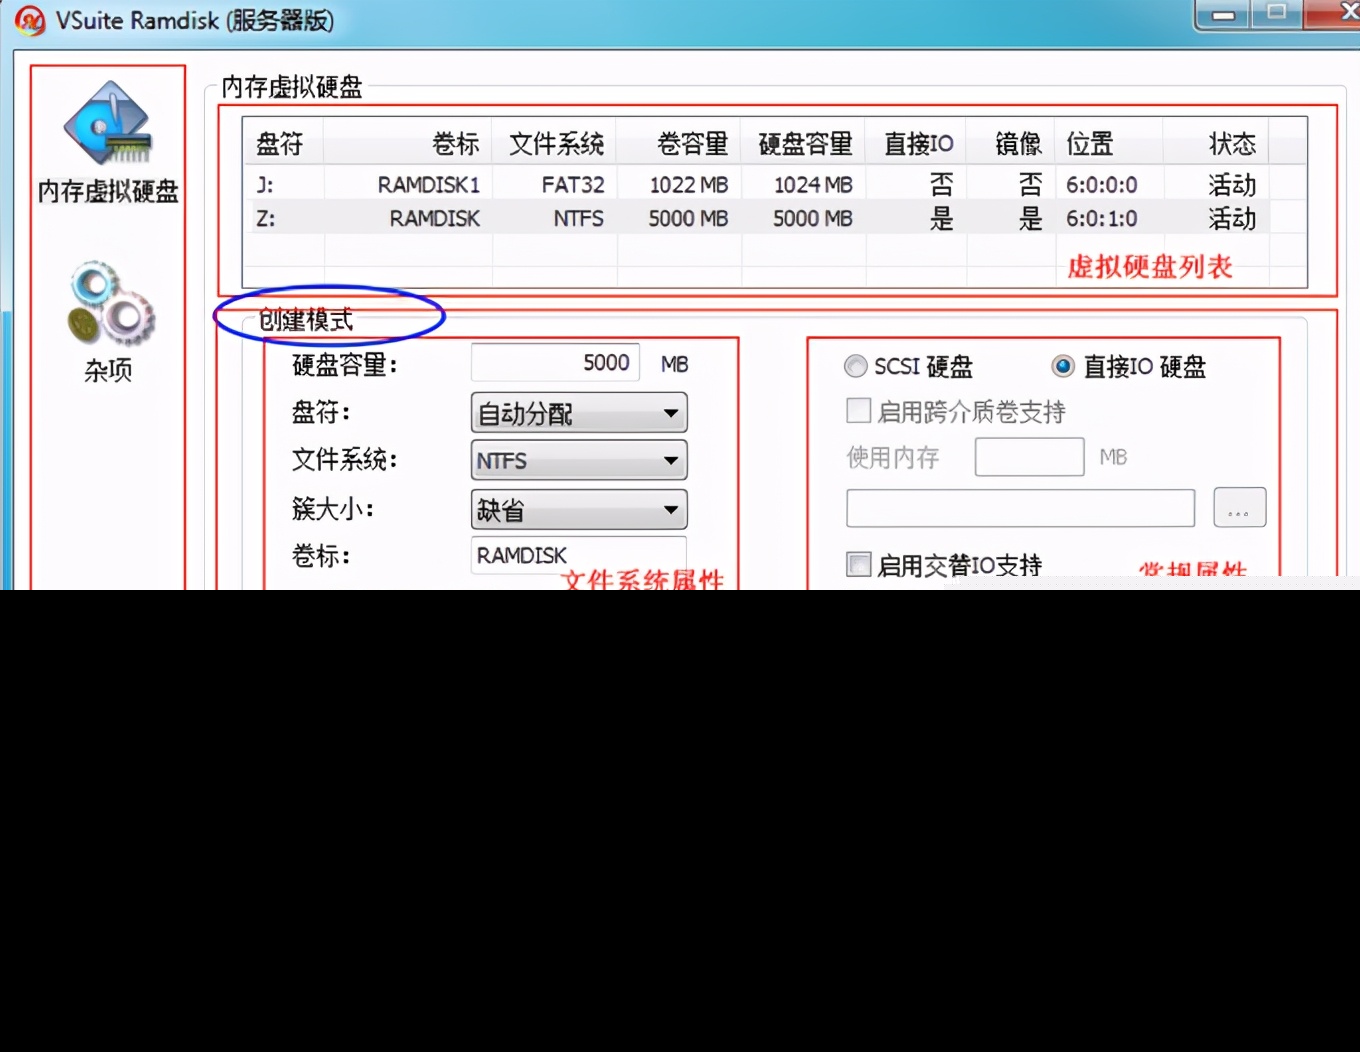
Task: Click the 直接IO column header
Action: tap(917, 144)
